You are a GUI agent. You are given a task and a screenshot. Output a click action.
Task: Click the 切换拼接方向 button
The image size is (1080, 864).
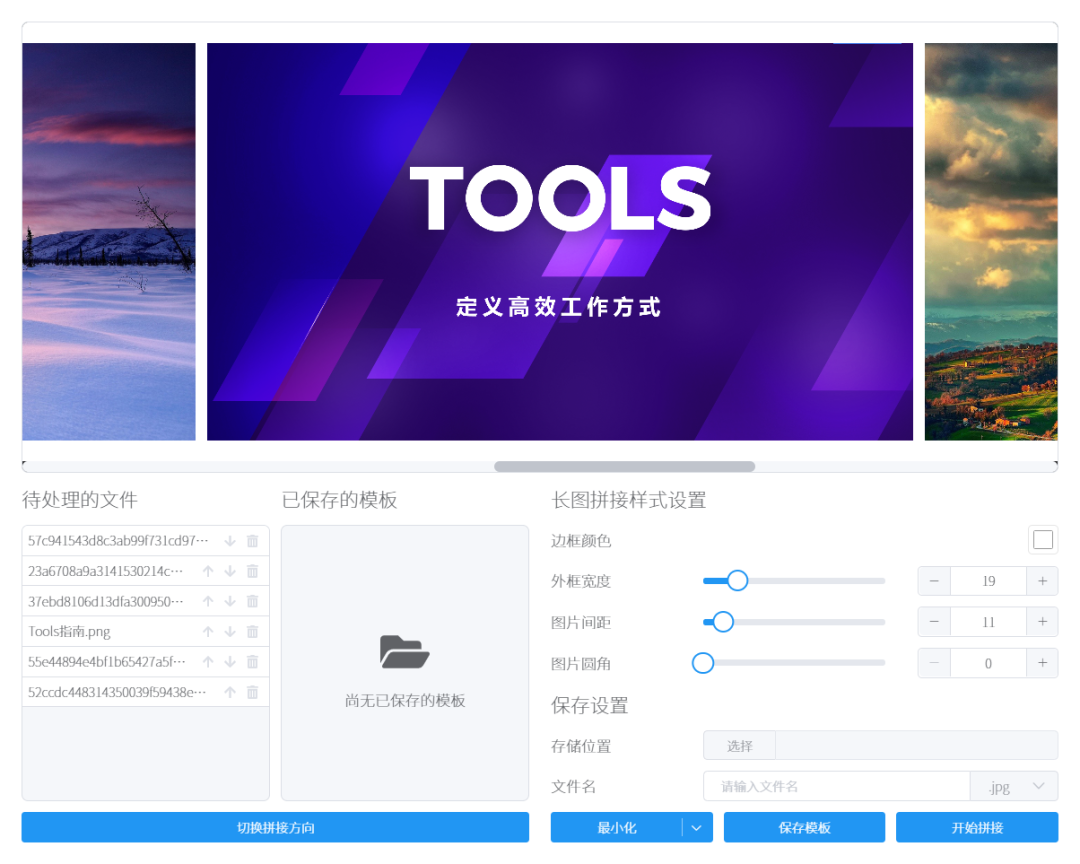tap(276, 828)
